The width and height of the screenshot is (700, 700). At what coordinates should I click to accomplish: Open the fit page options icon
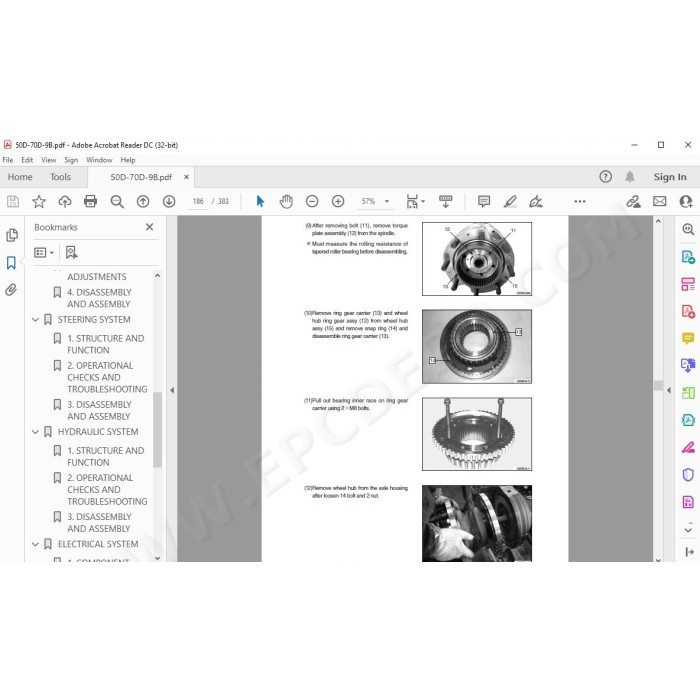pos(415,201)
